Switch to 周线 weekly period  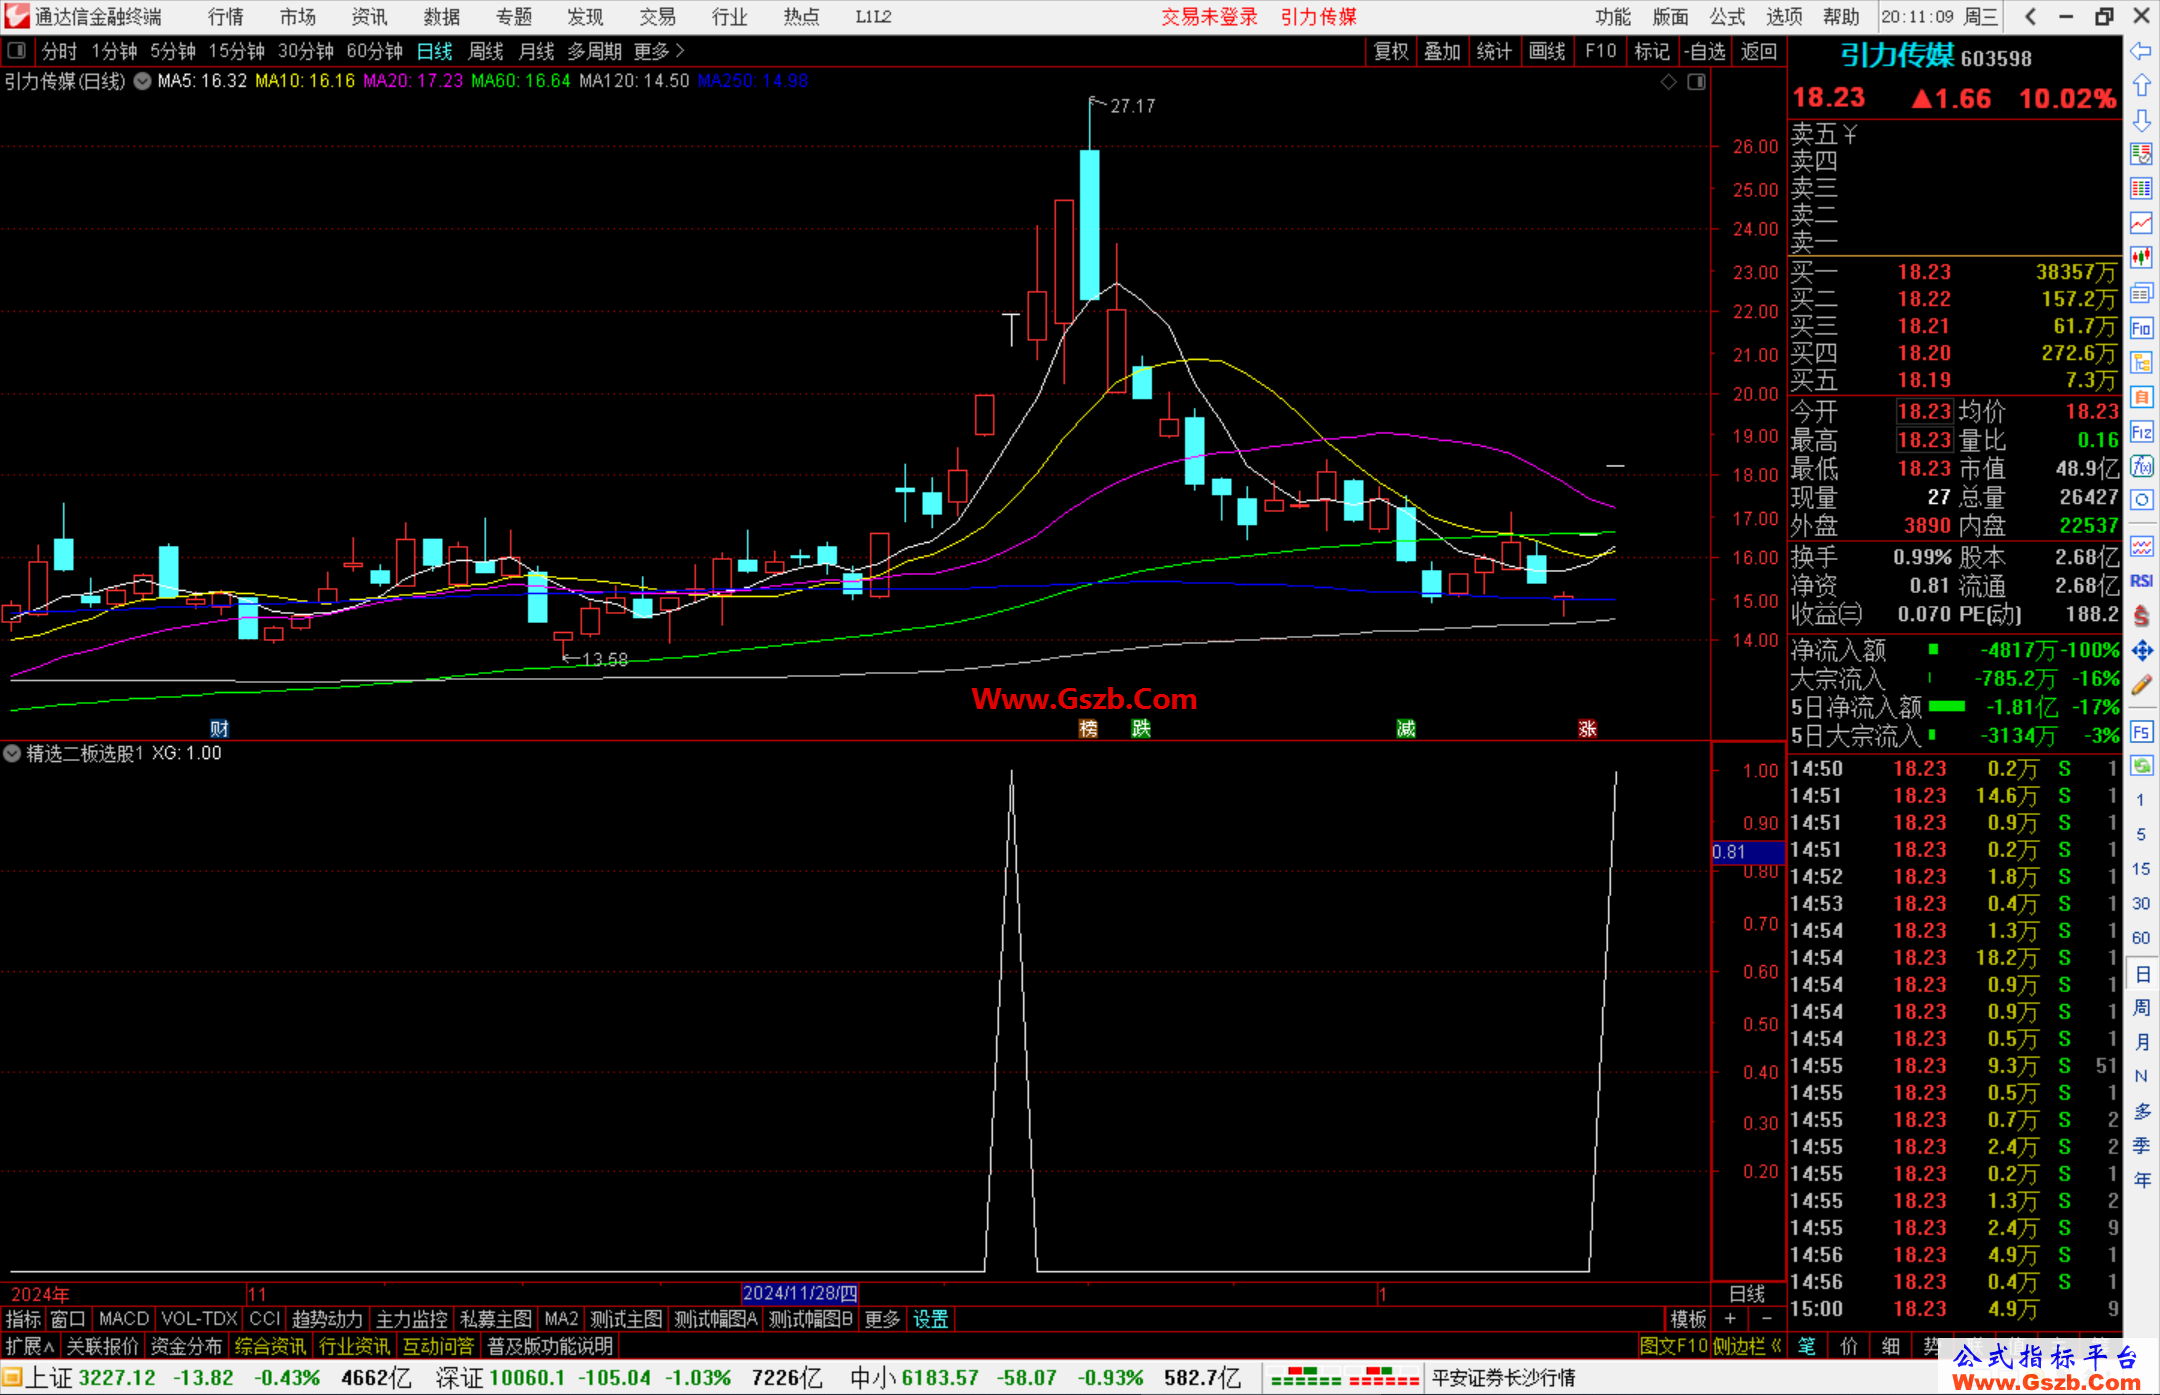tap(486, 51)
